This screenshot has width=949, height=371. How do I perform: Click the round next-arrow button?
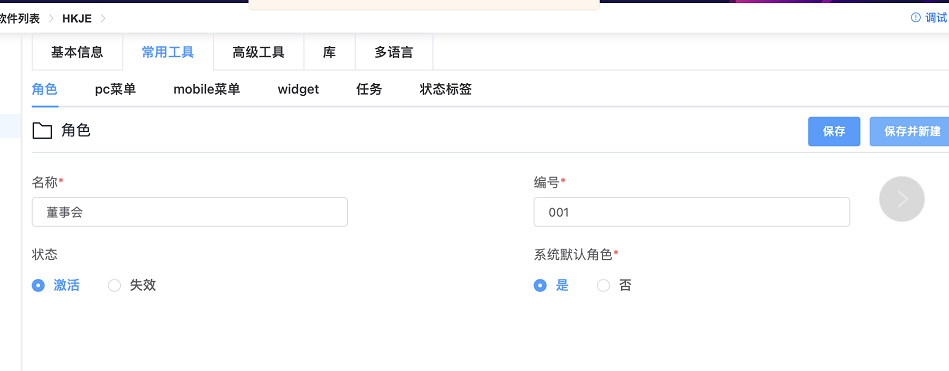coord(902,199)
